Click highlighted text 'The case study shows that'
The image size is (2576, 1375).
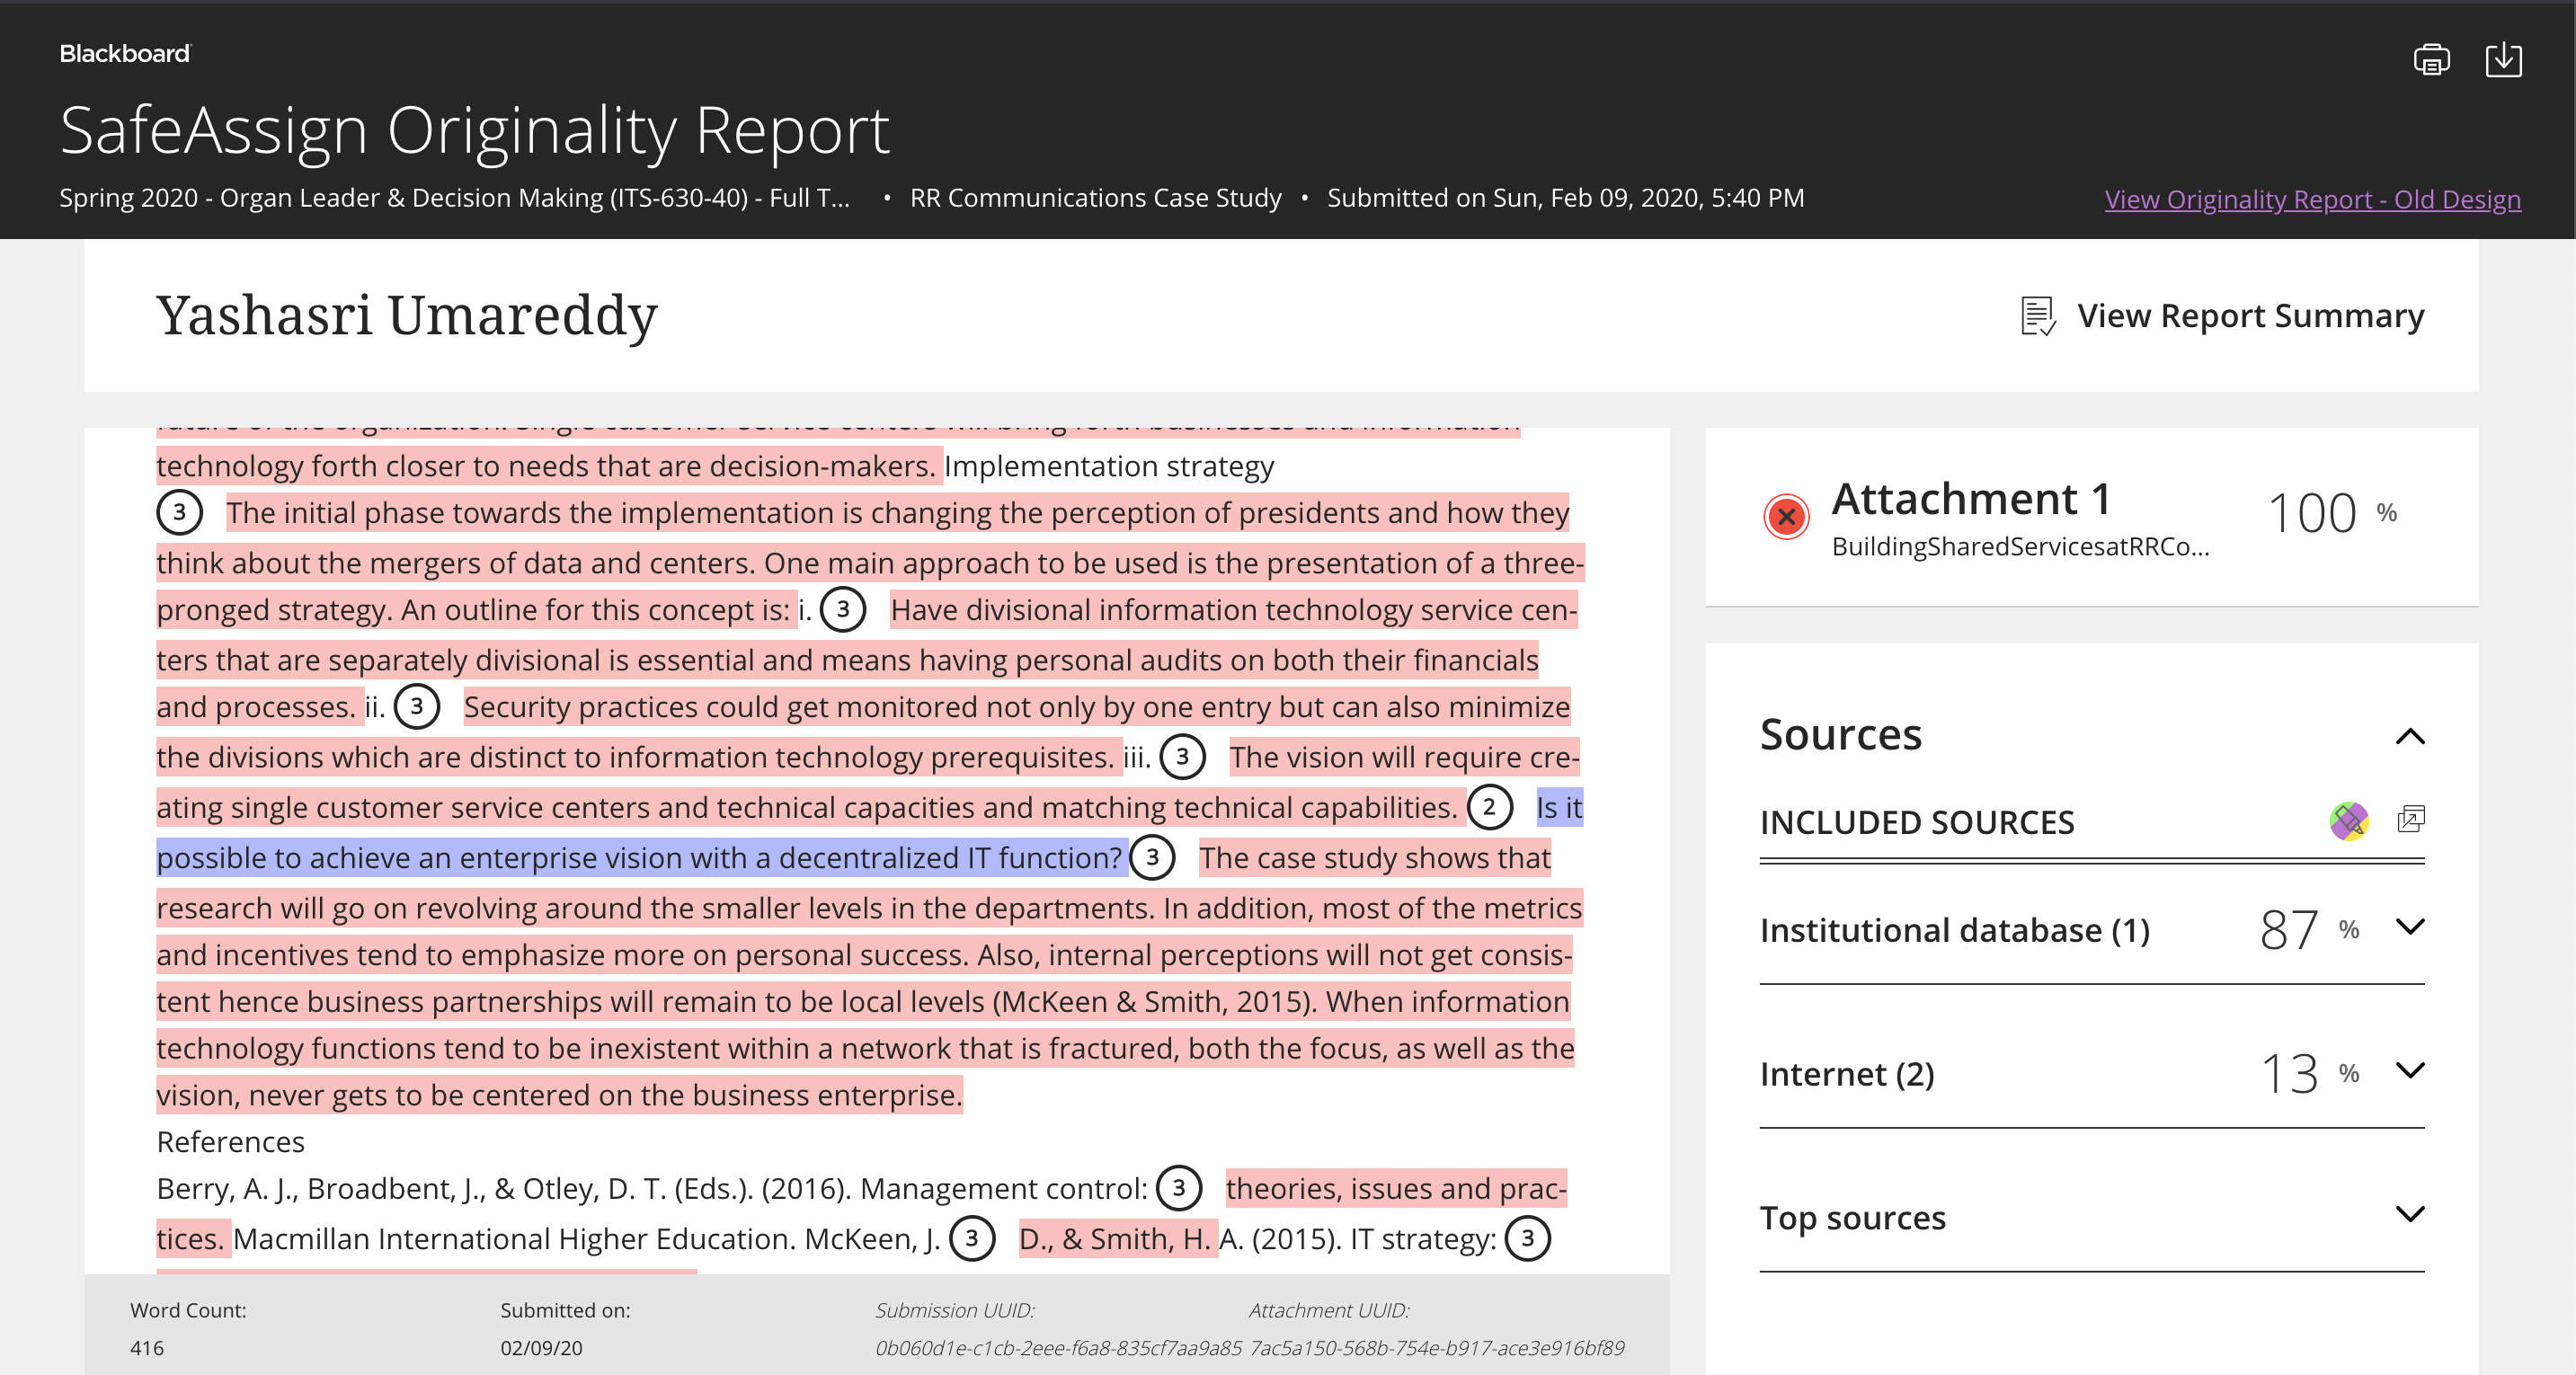1375,858
